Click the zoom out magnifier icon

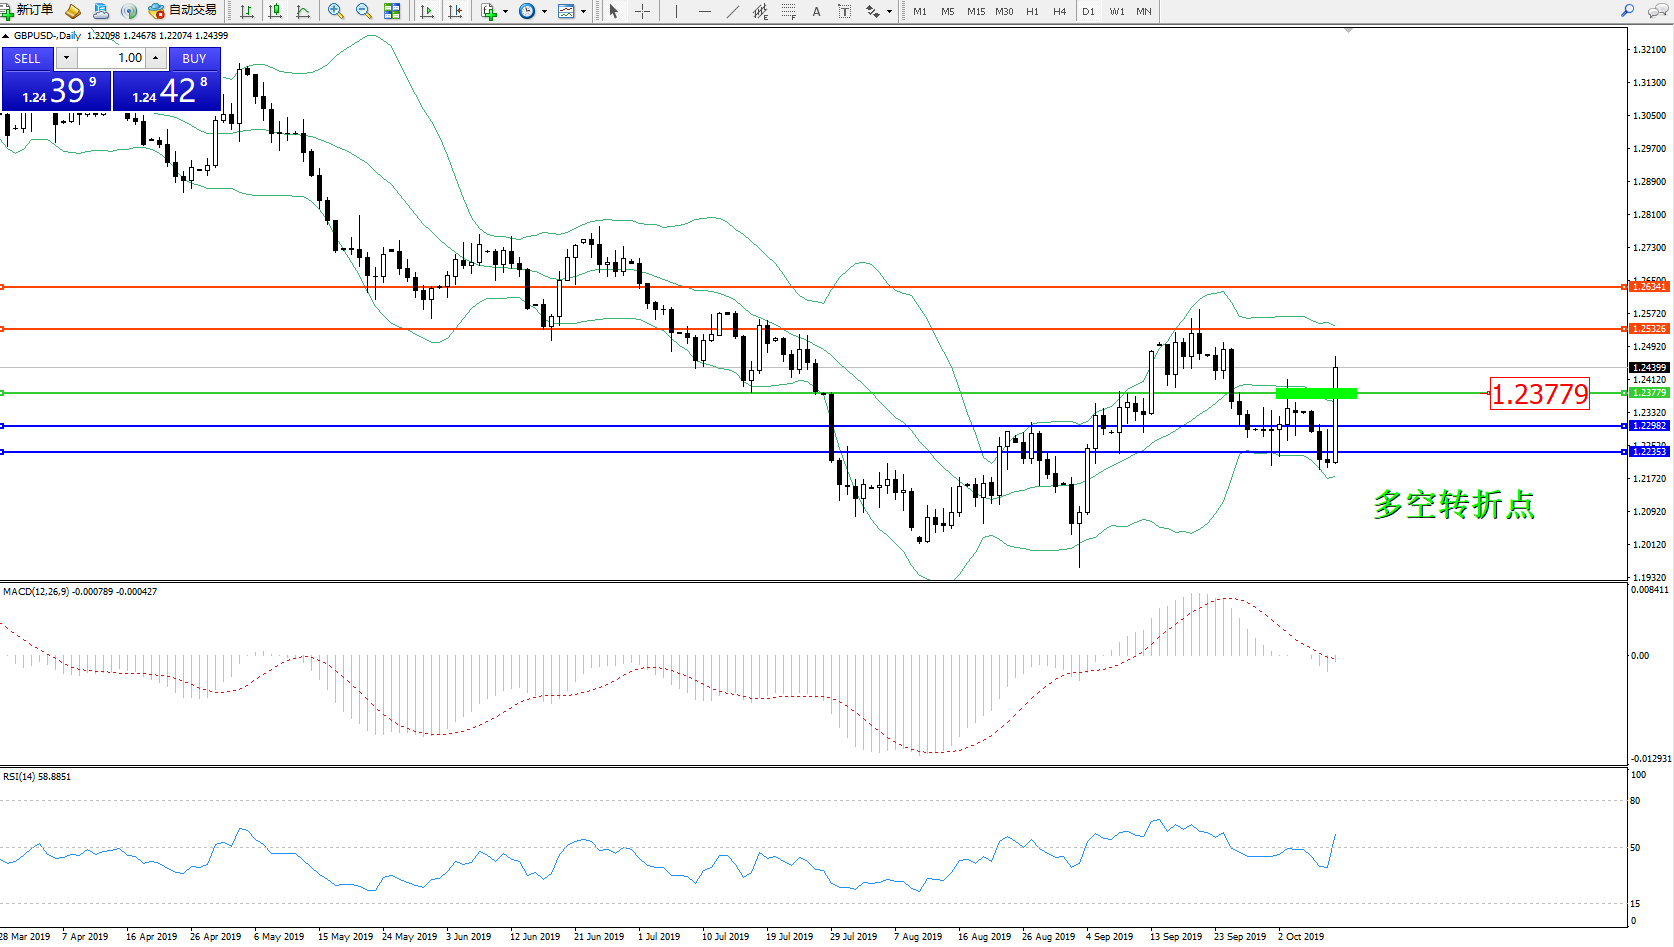pyautogui.click(x=364, y=11)
